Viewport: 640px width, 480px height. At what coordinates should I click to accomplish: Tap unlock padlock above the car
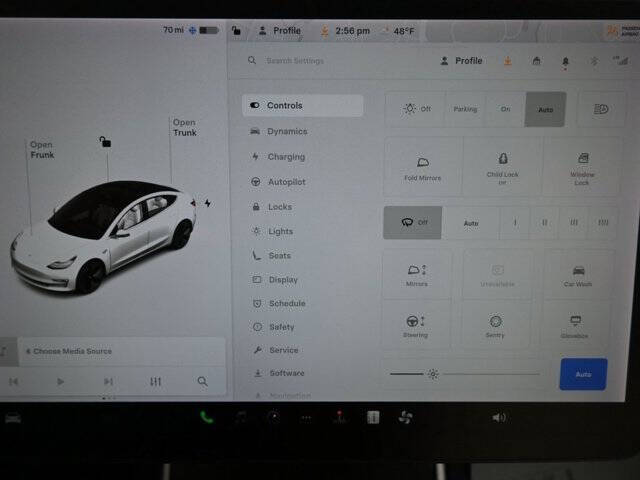[105, 142]
